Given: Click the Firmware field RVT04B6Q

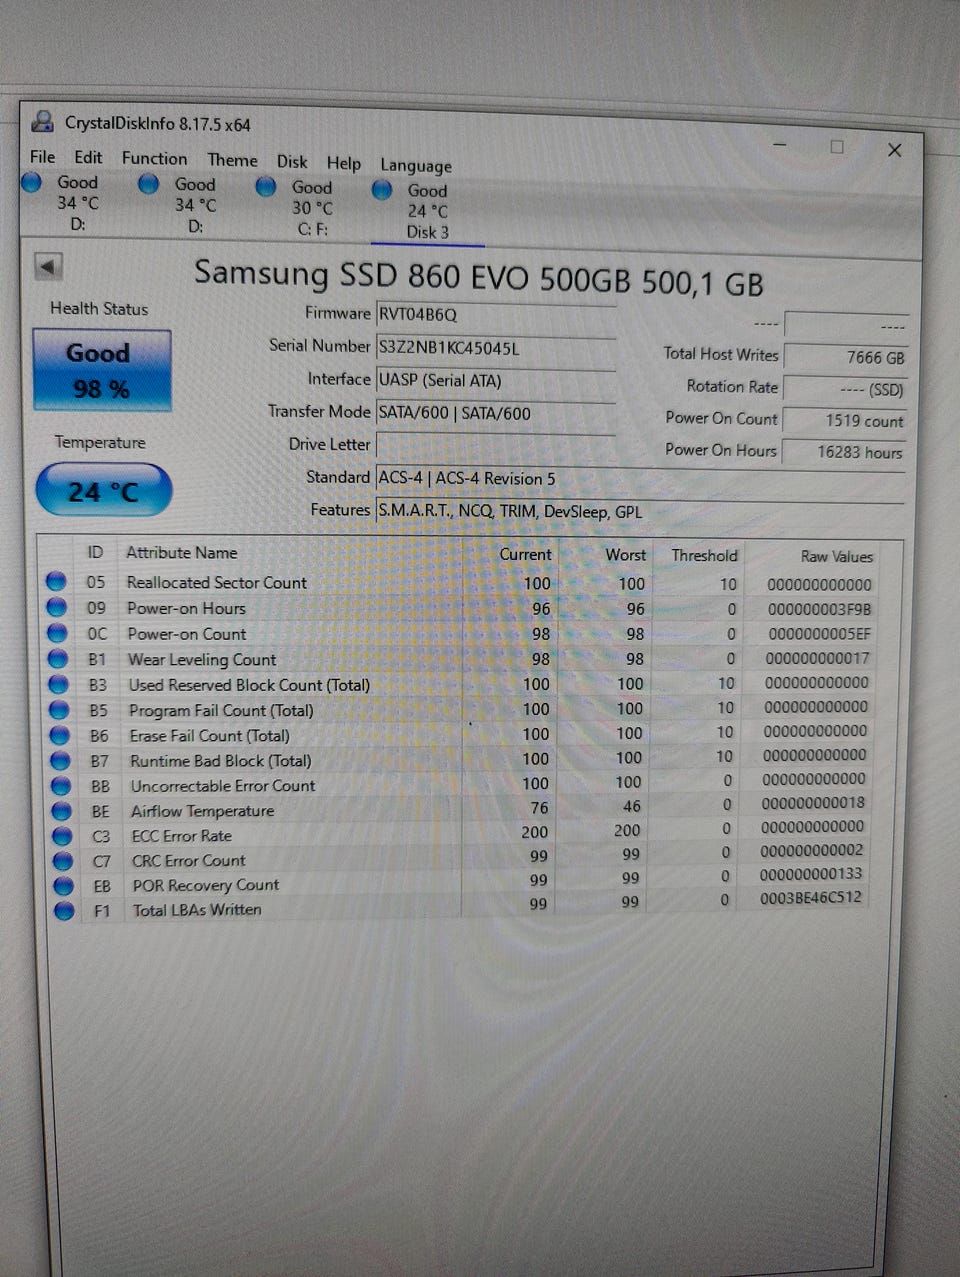Looking at the screenshot, I should tap(495, 314).
